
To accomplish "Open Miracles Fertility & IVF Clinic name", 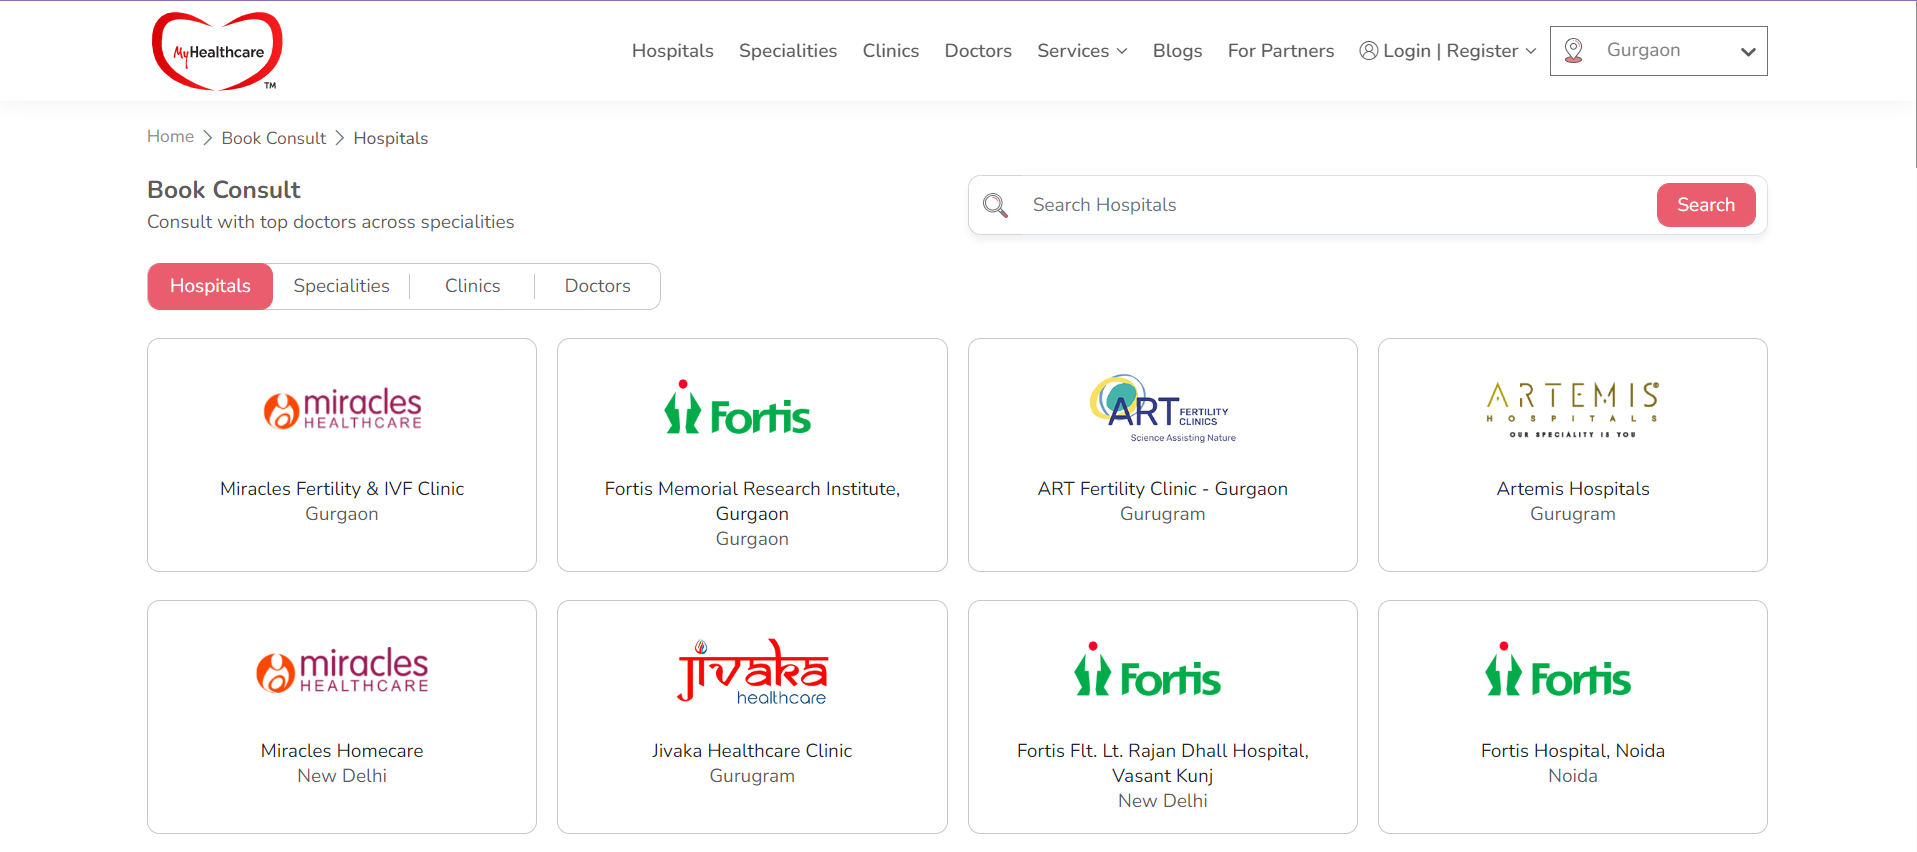I will (x=342, y=489).
